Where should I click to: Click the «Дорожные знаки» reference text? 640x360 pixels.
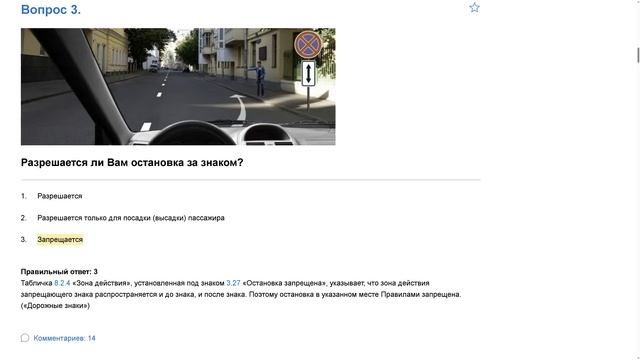click(55, 305)
